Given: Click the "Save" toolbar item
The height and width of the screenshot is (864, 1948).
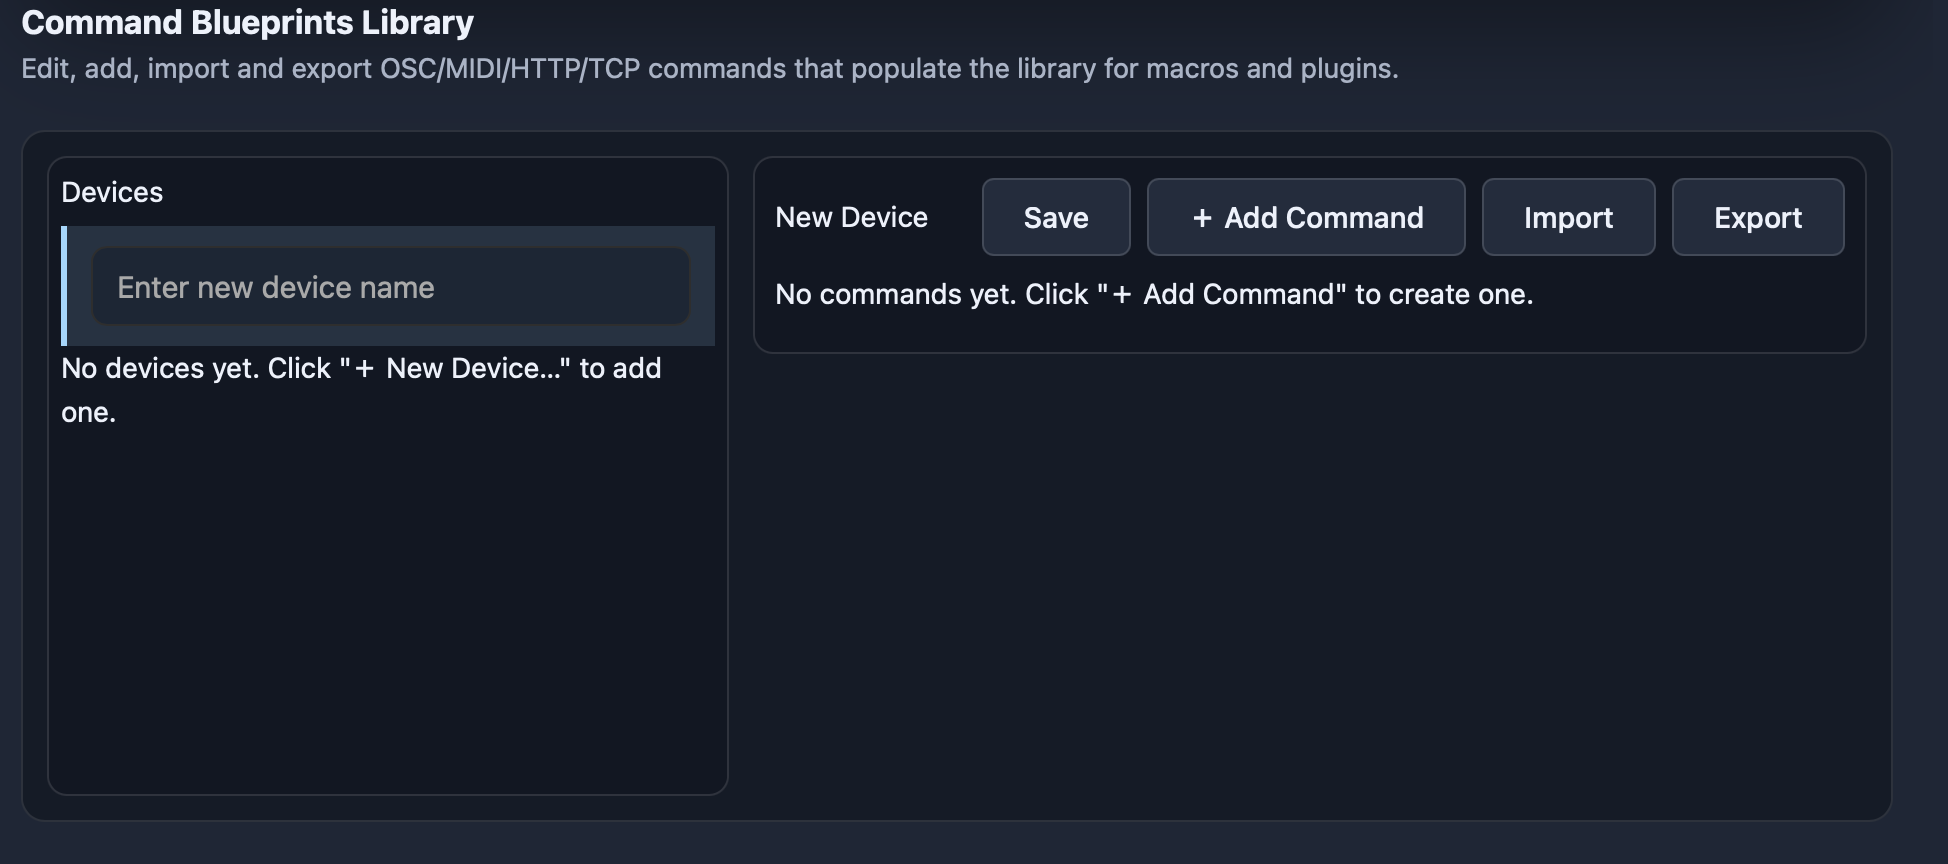Looking at the screenshot, I should pyautogui.click(x=1056, y=218).
